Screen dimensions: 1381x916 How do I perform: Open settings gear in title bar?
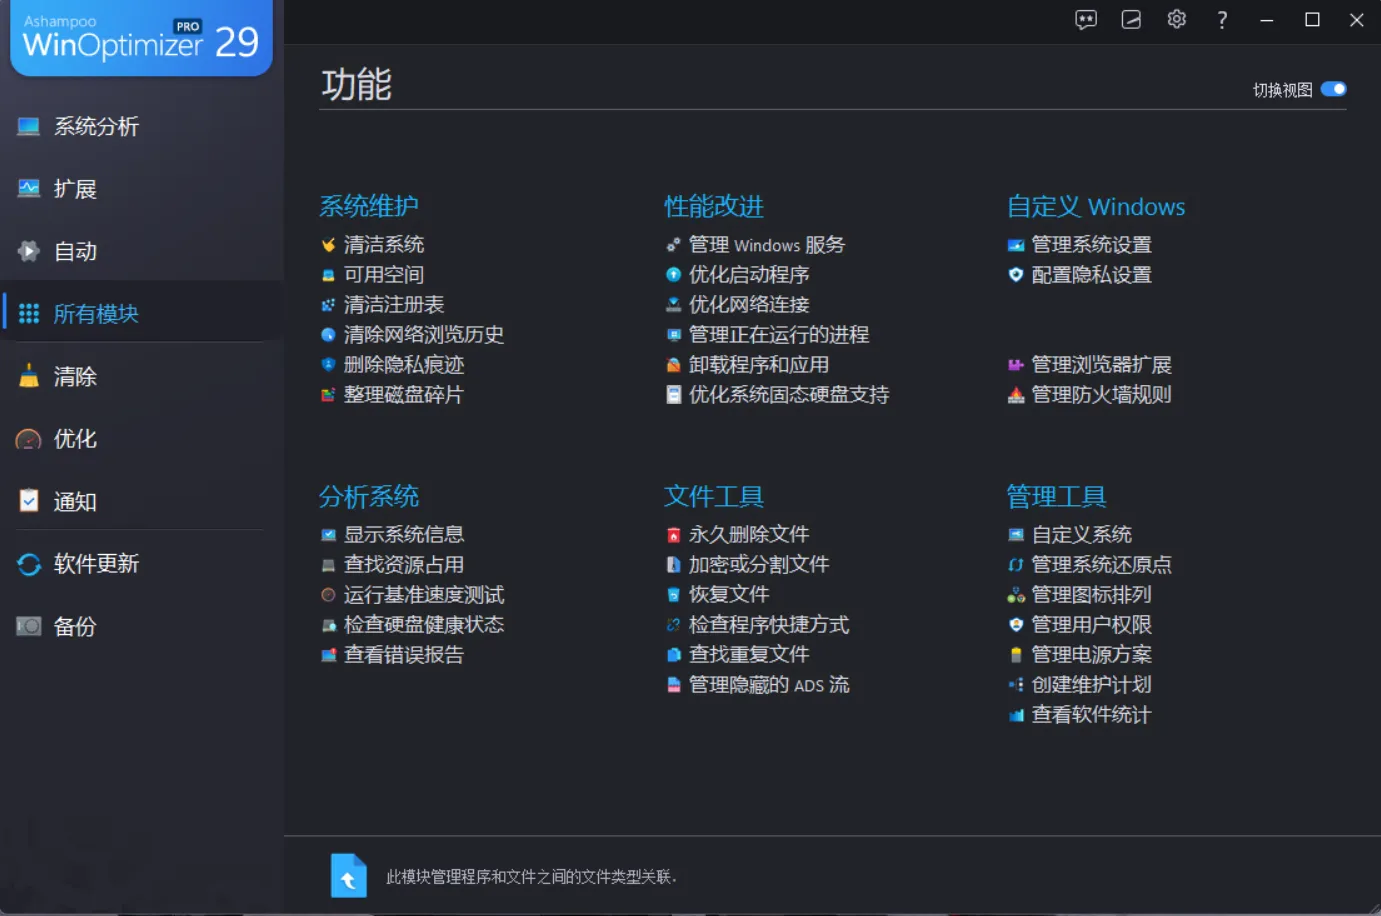click(x=1177, y=19)
